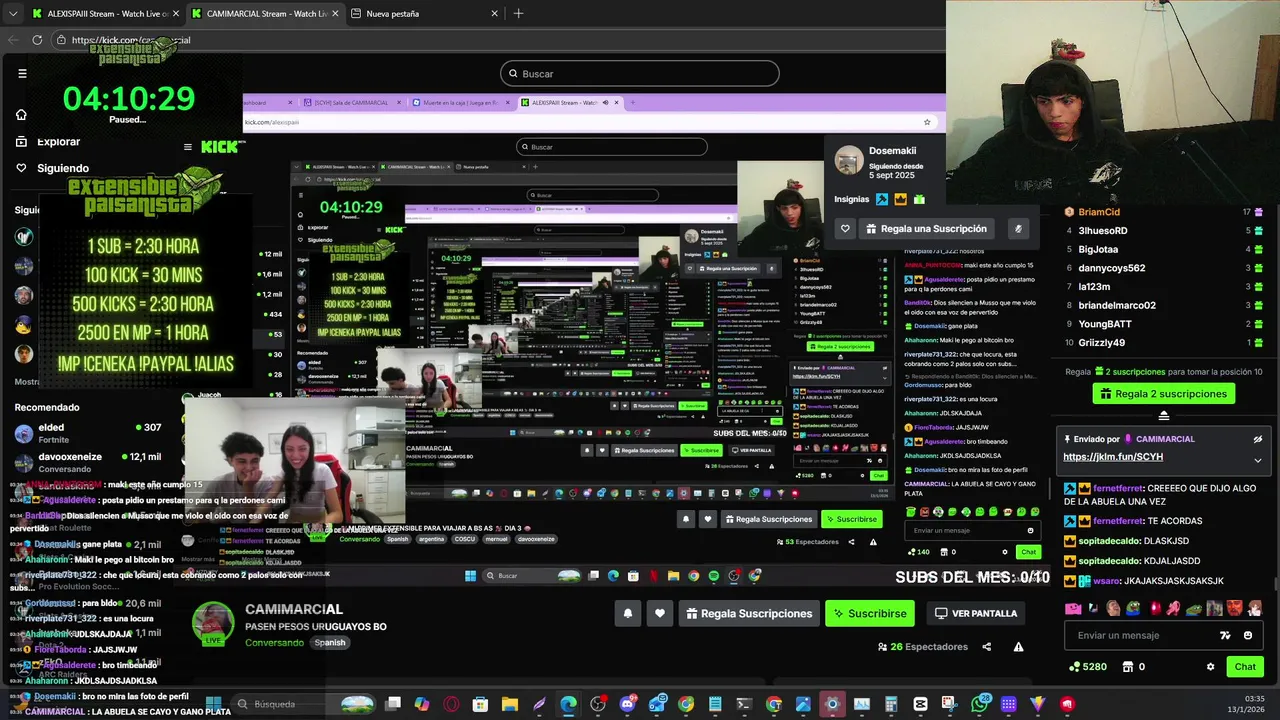Open Opera from the Windows taskbar
This screenshot has width=1280, height=720.
tap(451, 704)
